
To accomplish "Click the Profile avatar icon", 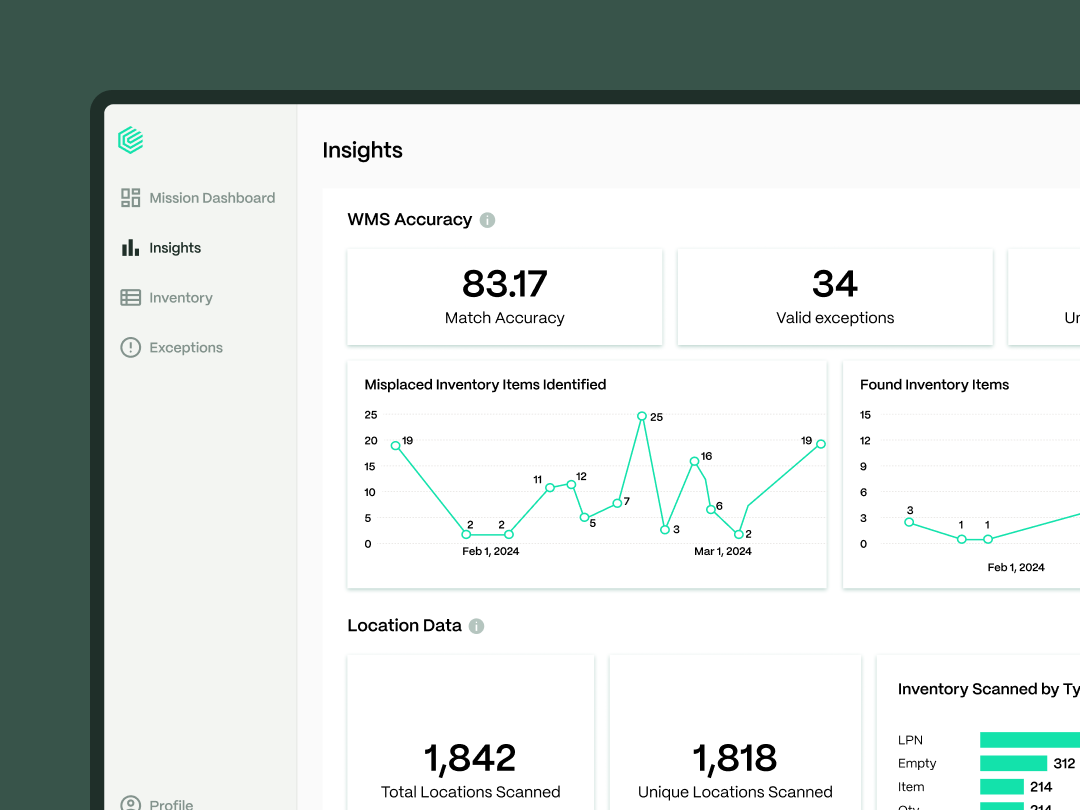I will [130, 803].
